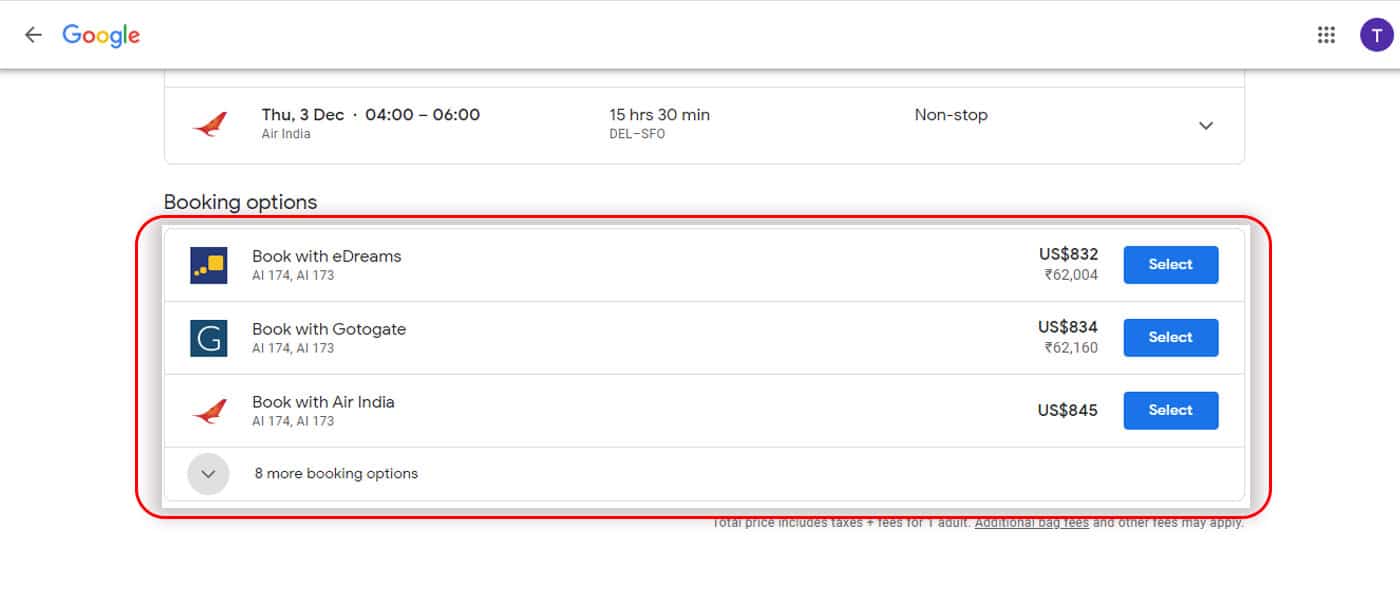1400x600 pixels.
Task: Click the US$832 price label
Action: click(1068, 254)
